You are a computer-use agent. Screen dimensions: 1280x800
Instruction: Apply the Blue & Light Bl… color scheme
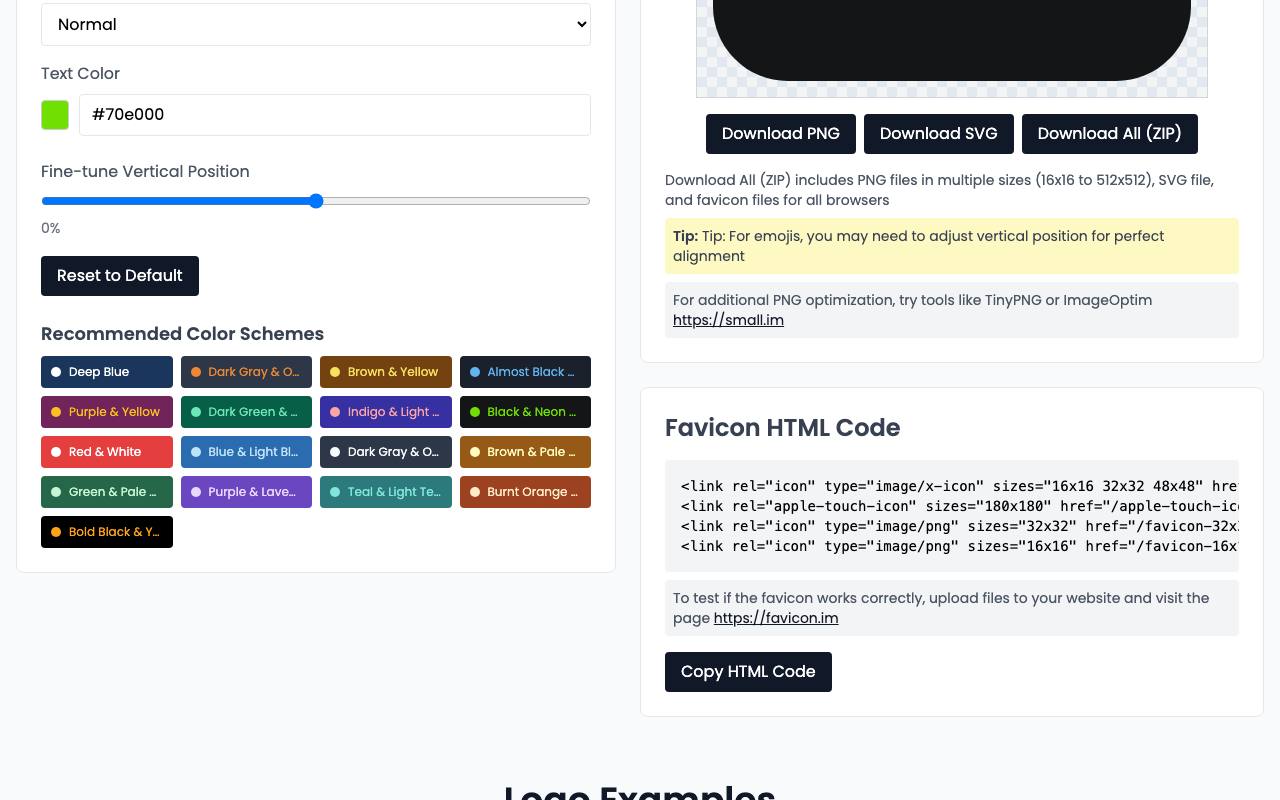246,452
